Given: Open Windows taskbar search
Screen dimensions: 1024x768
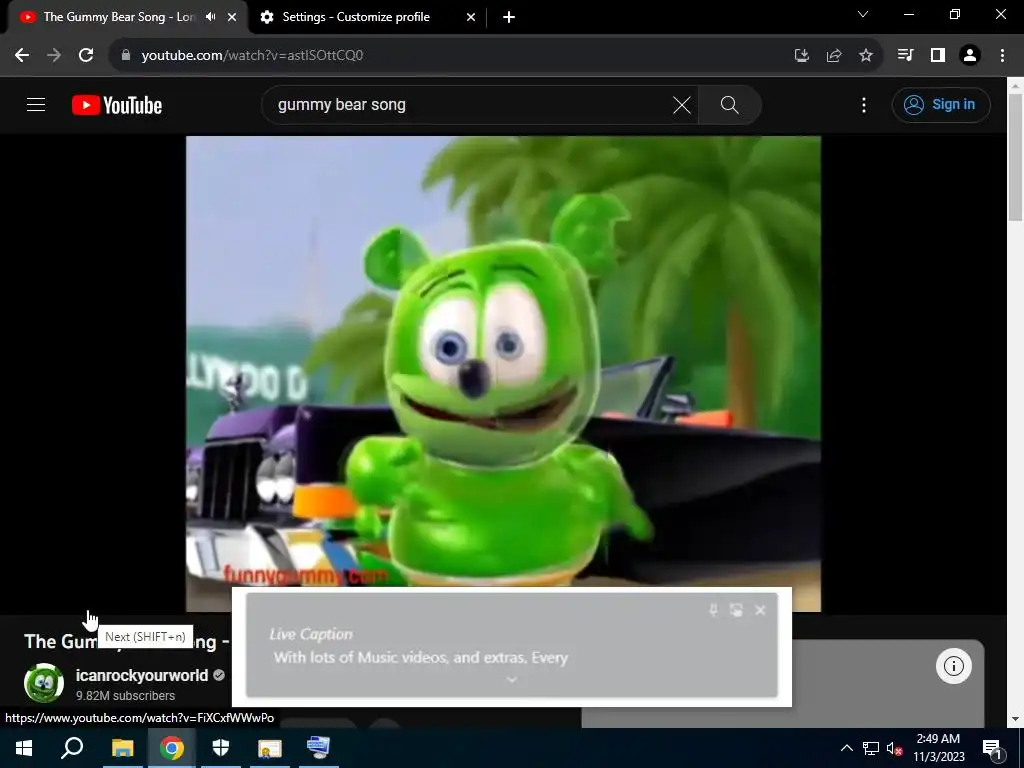Looking at the screenshot, I should pos(72,748).
